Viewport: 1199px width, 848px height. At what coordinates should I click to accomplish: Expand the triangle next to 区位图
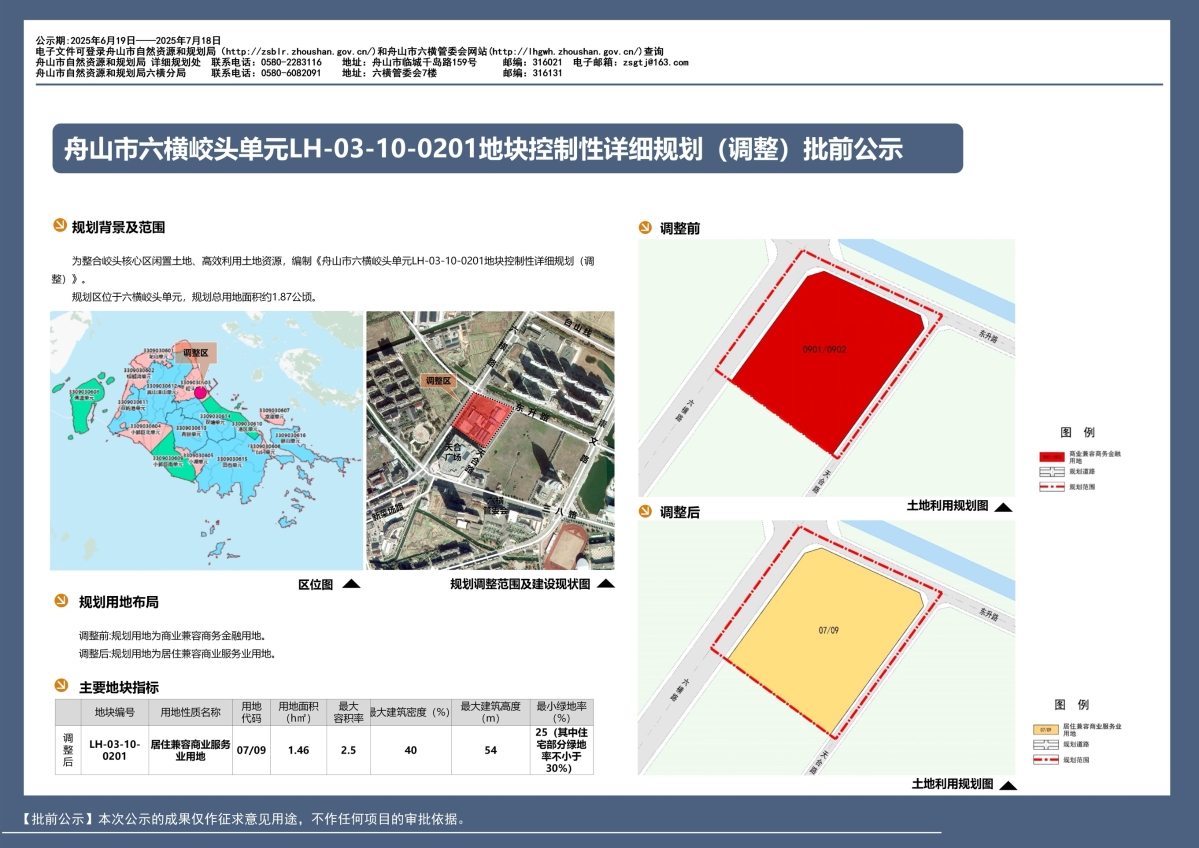pyautogui.click(x=351, y=582)
